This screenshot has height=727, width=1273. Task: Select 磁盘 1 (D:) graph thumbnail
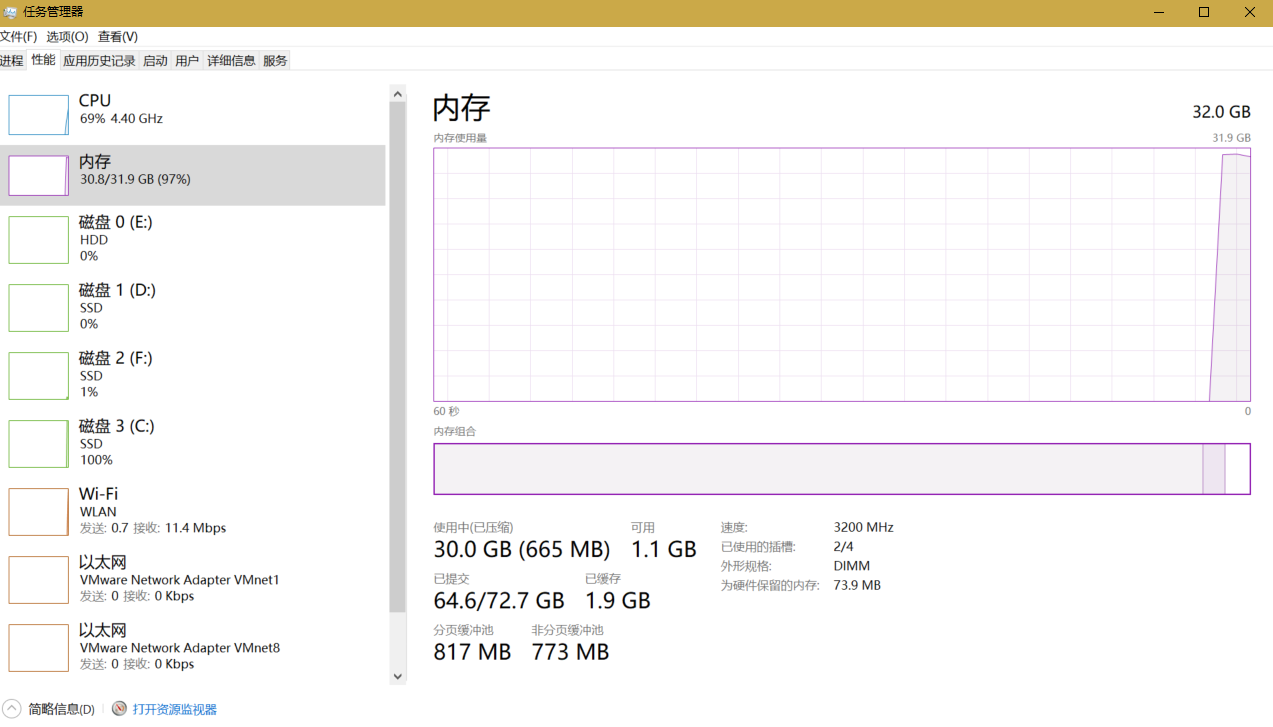tap(39, 308)
